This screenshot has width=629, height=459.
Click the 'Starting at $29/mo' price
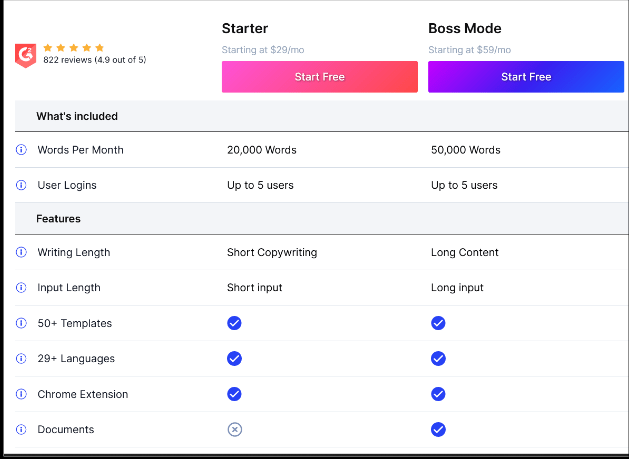click(x=263, y=50)
